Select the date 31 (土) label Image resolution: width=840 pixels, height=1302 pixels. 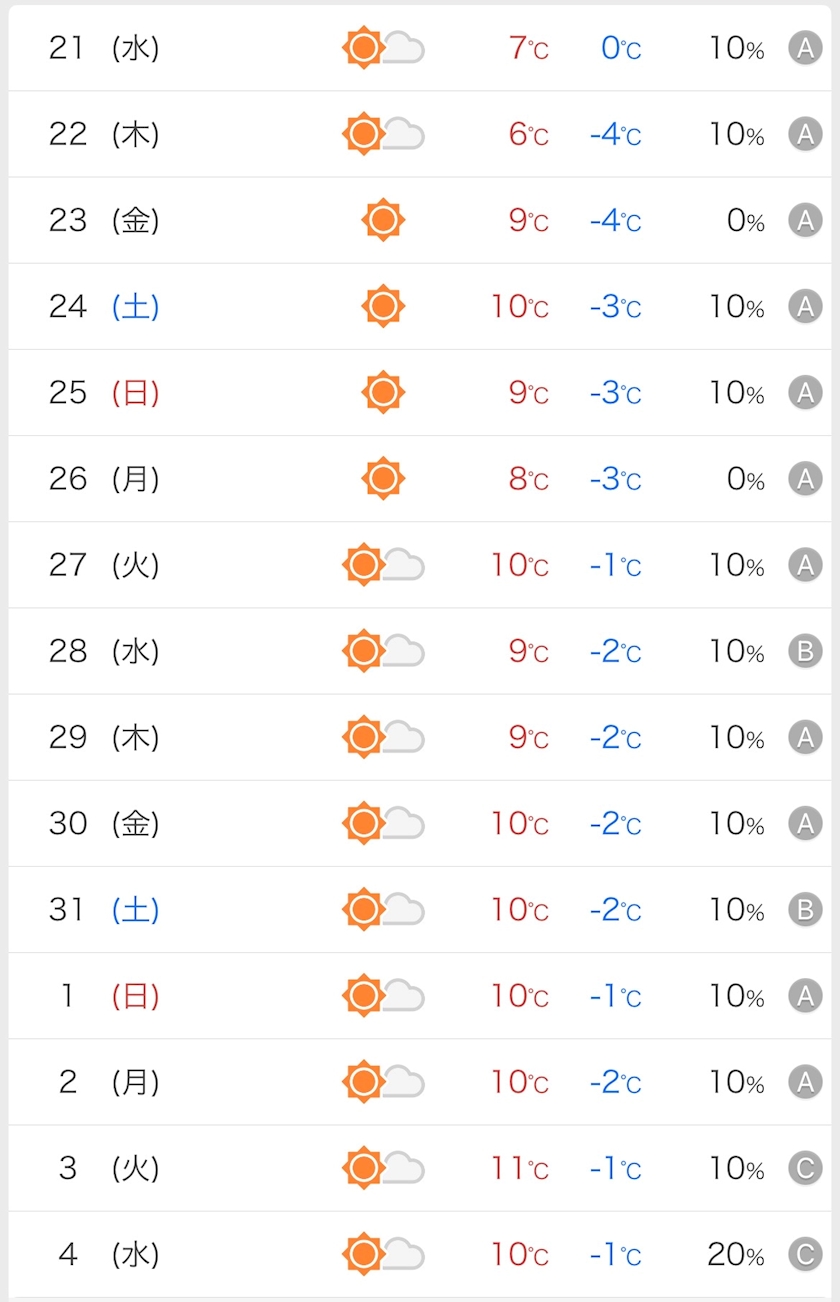tap(104, 909)
